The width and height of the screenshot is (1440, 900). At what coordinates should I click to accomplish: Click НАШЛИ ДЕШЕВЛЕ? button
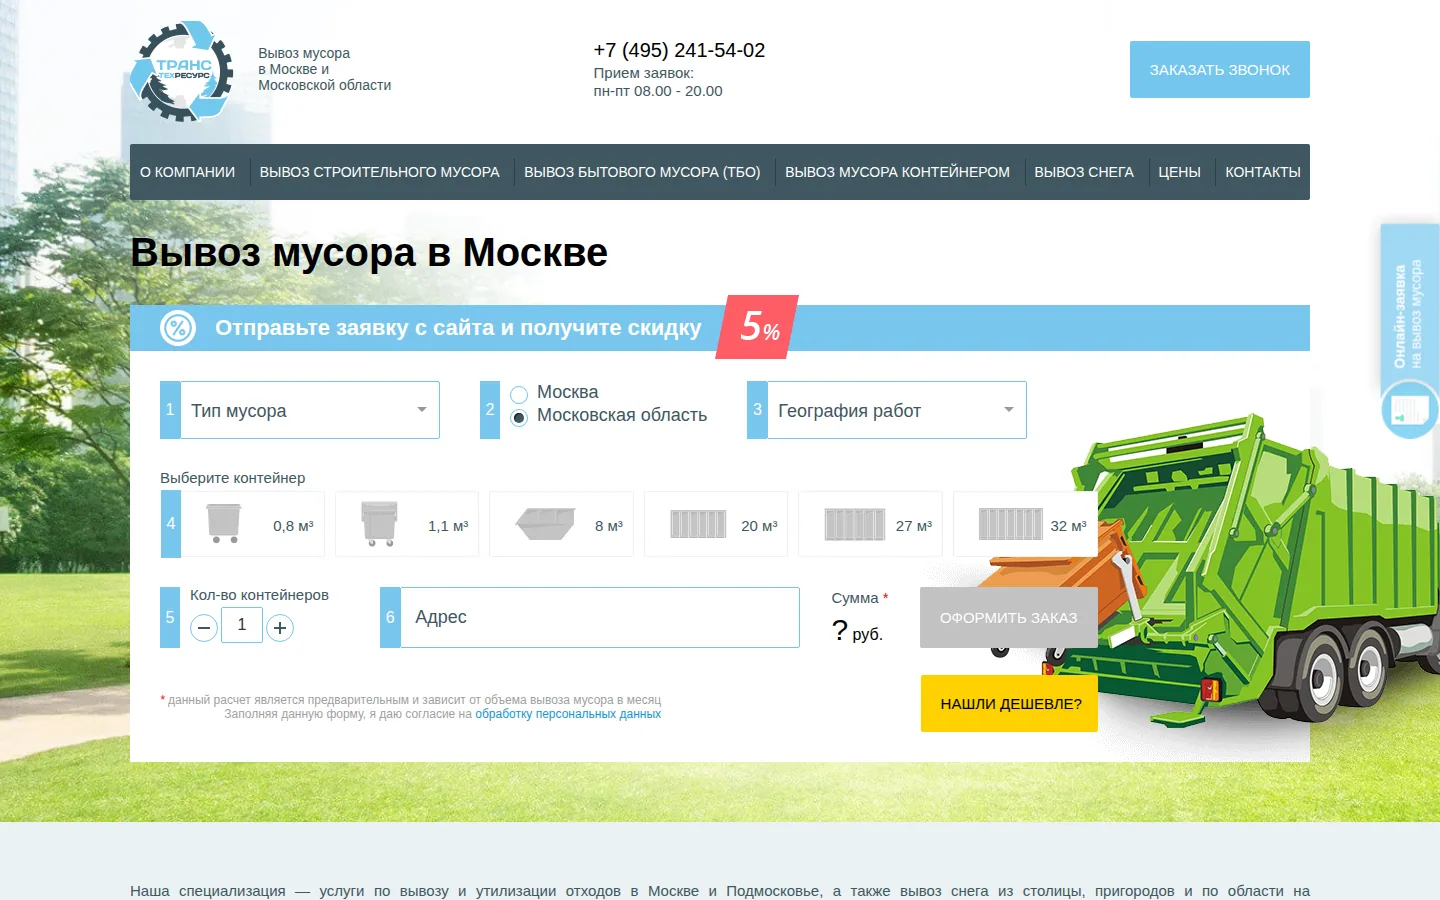click(x=1009, y=703)
